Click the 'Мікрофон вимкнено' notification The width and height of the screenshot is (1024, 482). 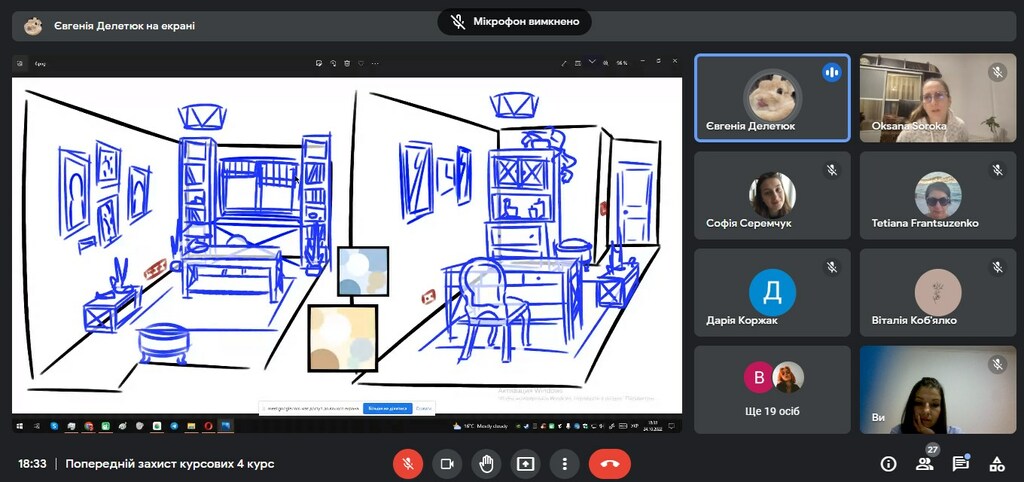[515, 22]
